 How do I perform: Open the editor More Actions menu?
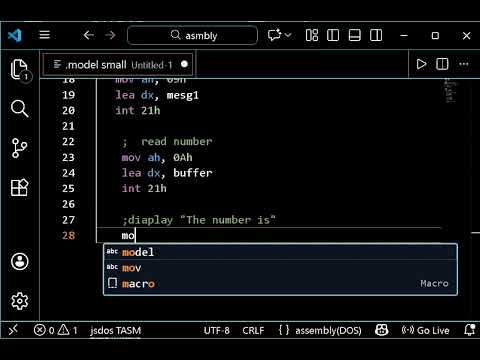pyautogui.click(x=464, y=64)
